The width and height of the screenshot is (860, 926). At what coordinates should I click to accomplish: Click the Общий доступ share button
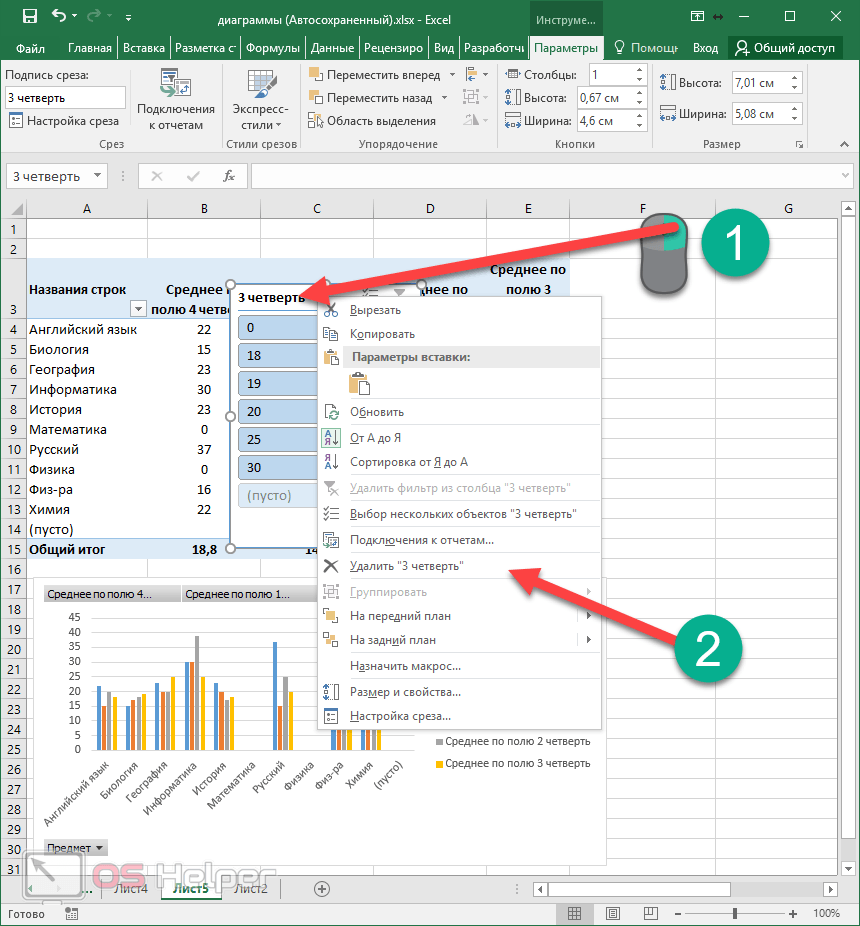pos(786,48)
